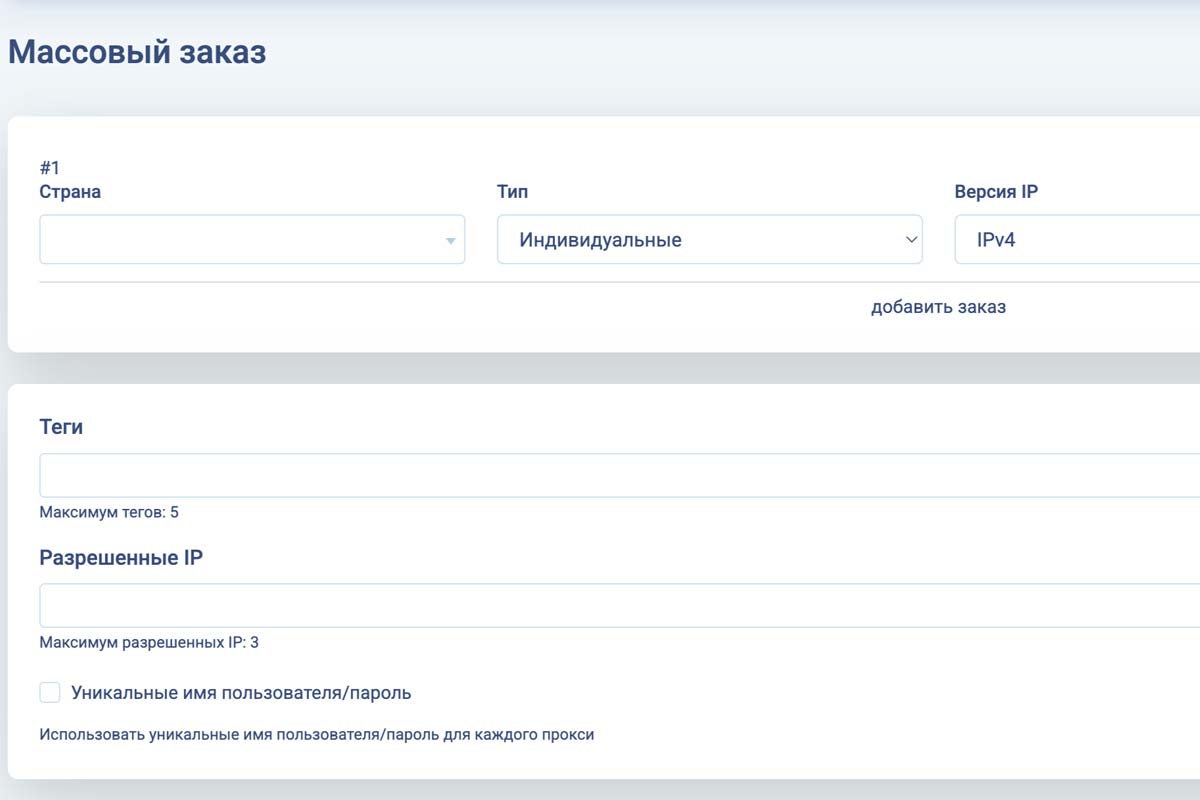The height and width of the screenshot is (800, 1200).
Task: Click the добавить заказ link
Action: [x=938, y=307]
